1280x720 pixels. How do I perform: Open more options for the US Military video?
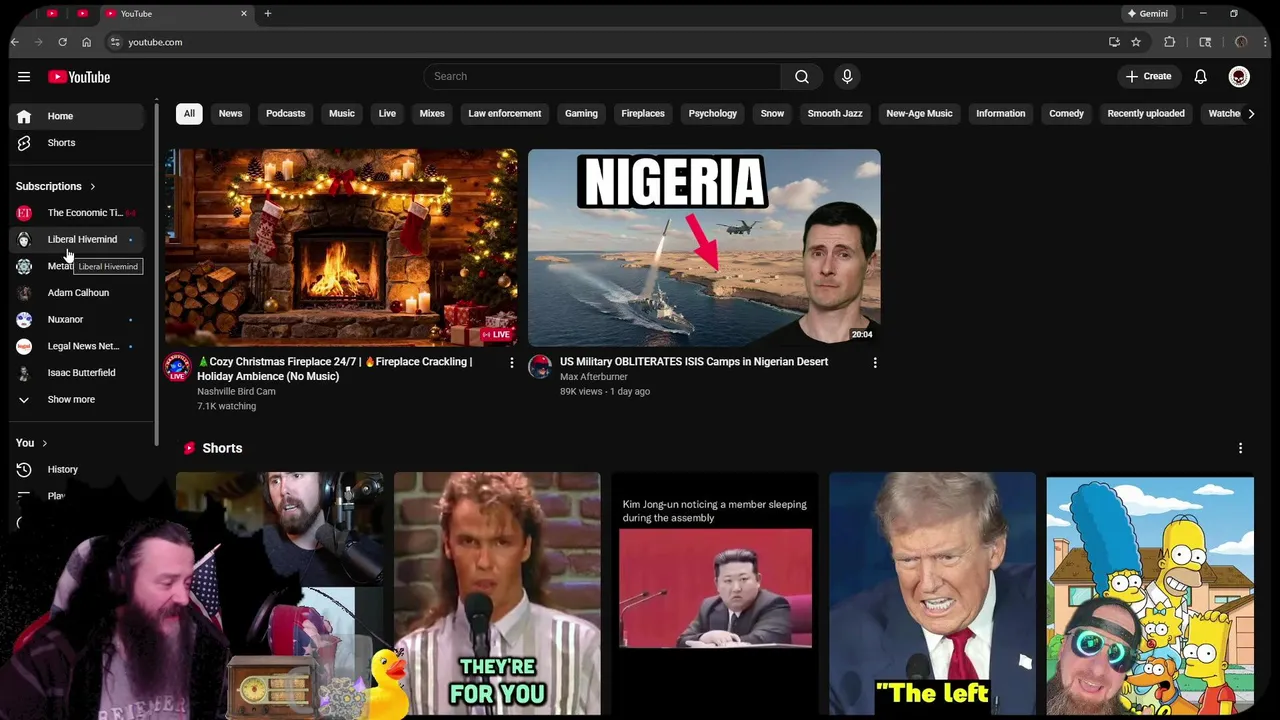coord(875,363)
